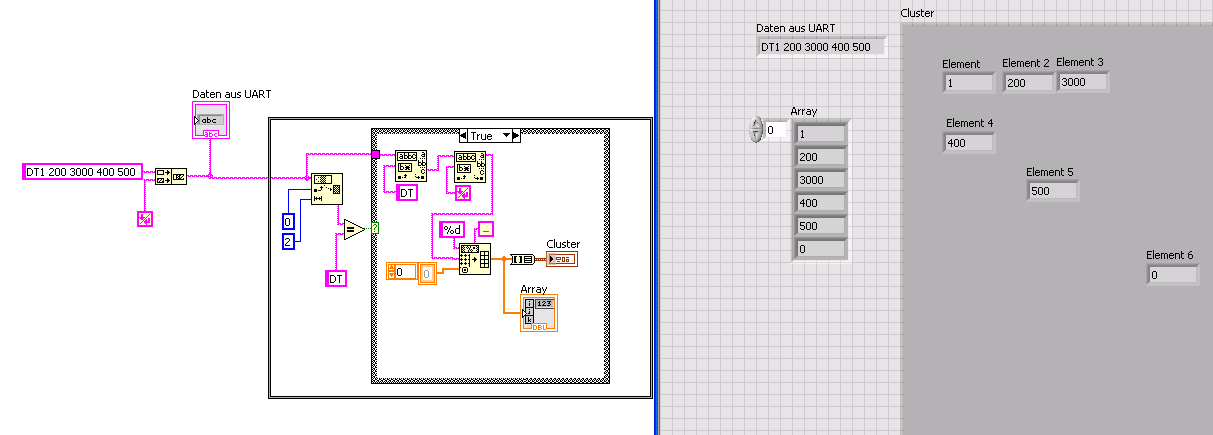This screenshot has height=435, width=1213.
Task: Select the second Search and Replace String node
Action: (471, 166)
